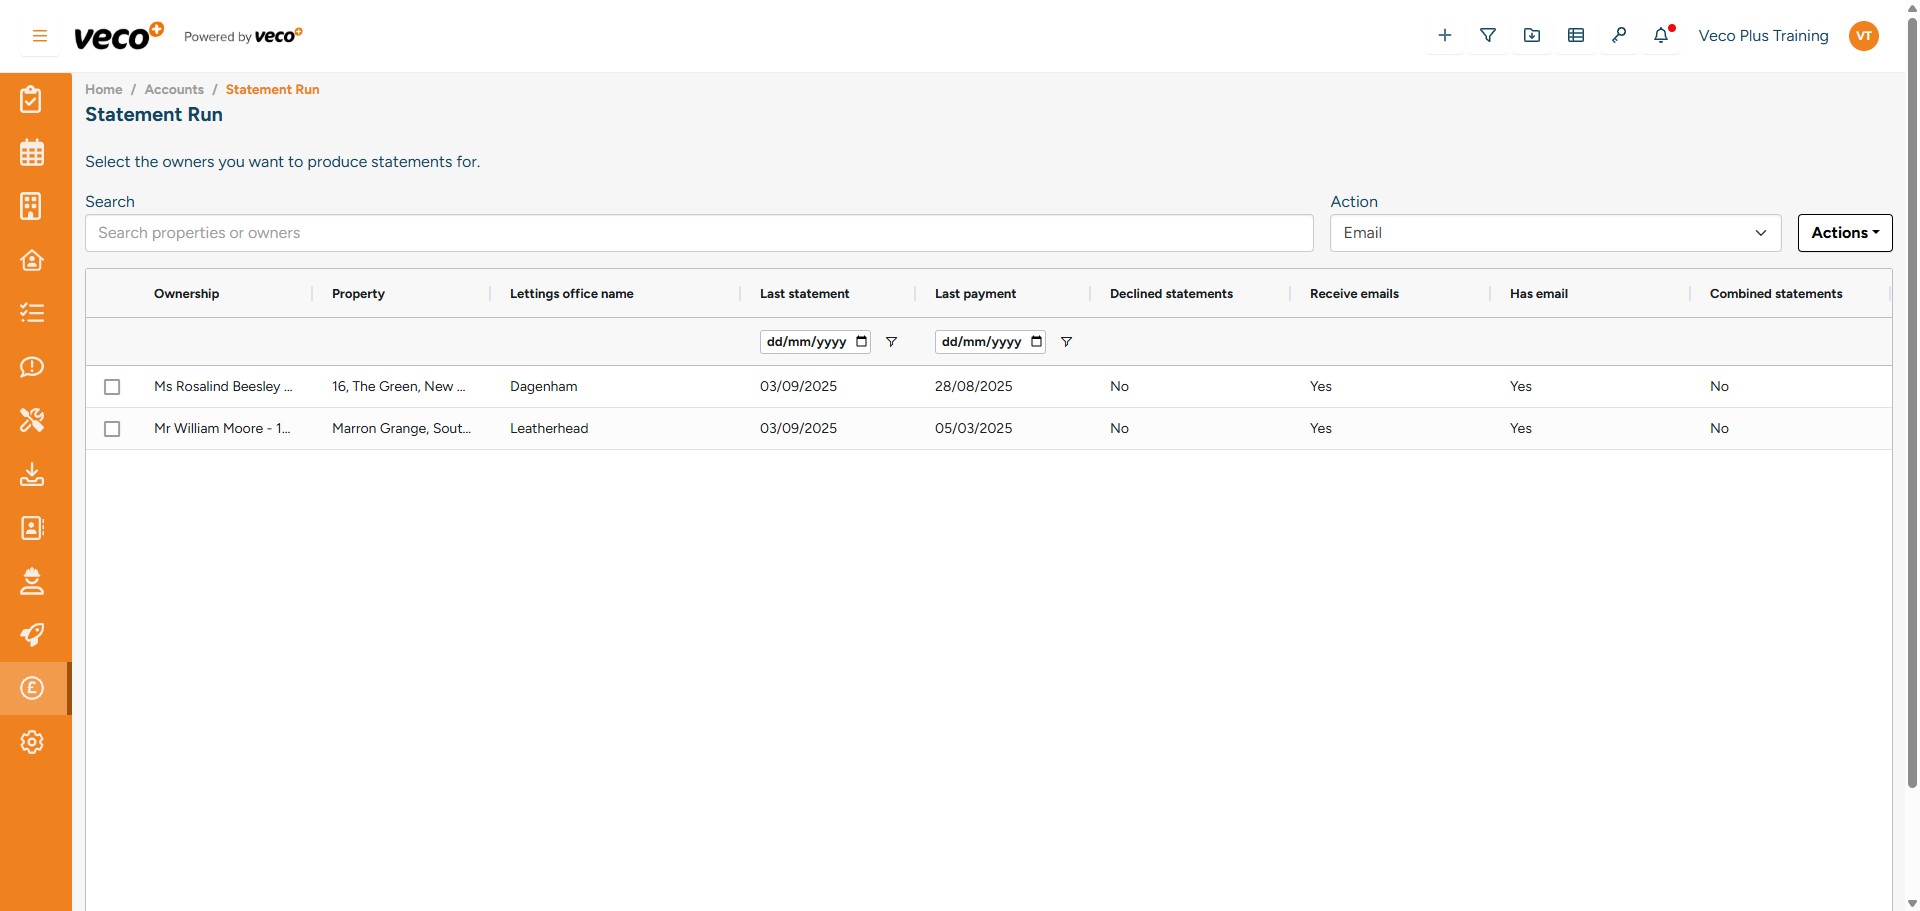This screenshot has height=911, width=1920.
Task: Navigate to Accounts via the breadcrumb
Action: [x=174, y=89]
